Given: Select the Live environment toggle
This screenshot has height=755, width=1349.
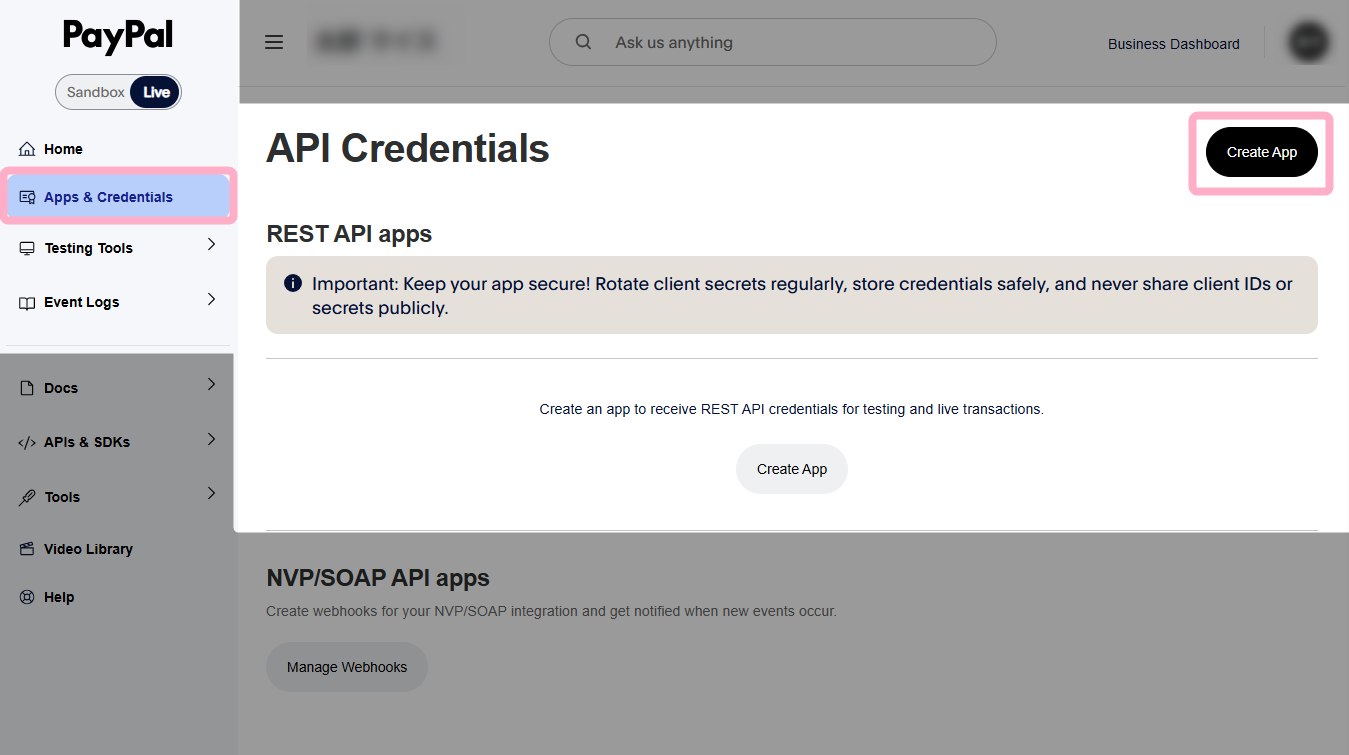Looking at the screenshot, I should coord(156,92).
